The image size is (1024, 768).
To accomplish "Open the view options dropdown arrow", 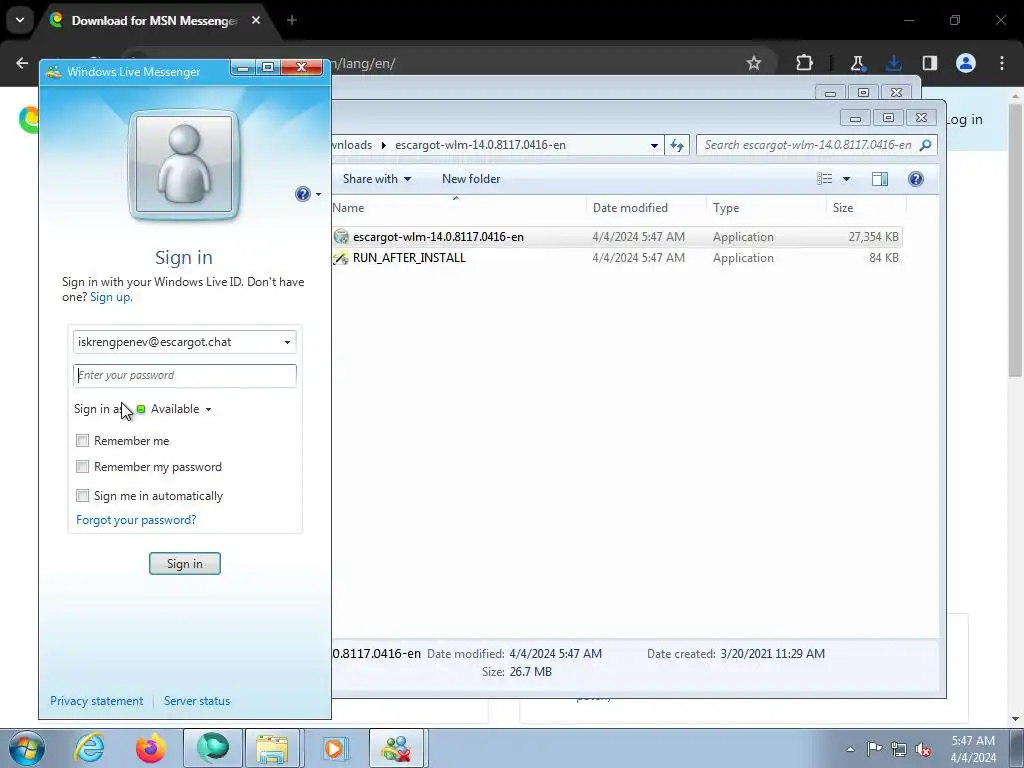I will 846,179.
